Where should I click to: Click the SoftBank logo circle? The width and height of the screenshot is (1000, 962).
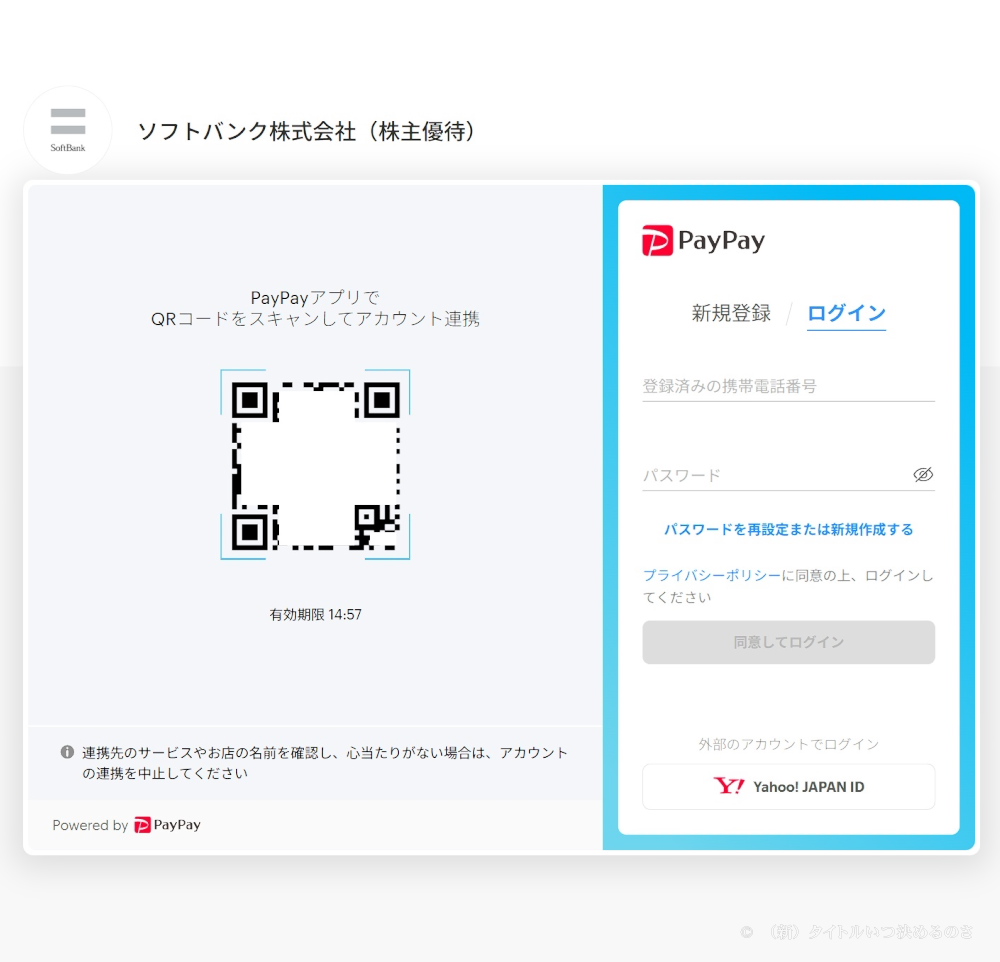(x=68, y=130)
